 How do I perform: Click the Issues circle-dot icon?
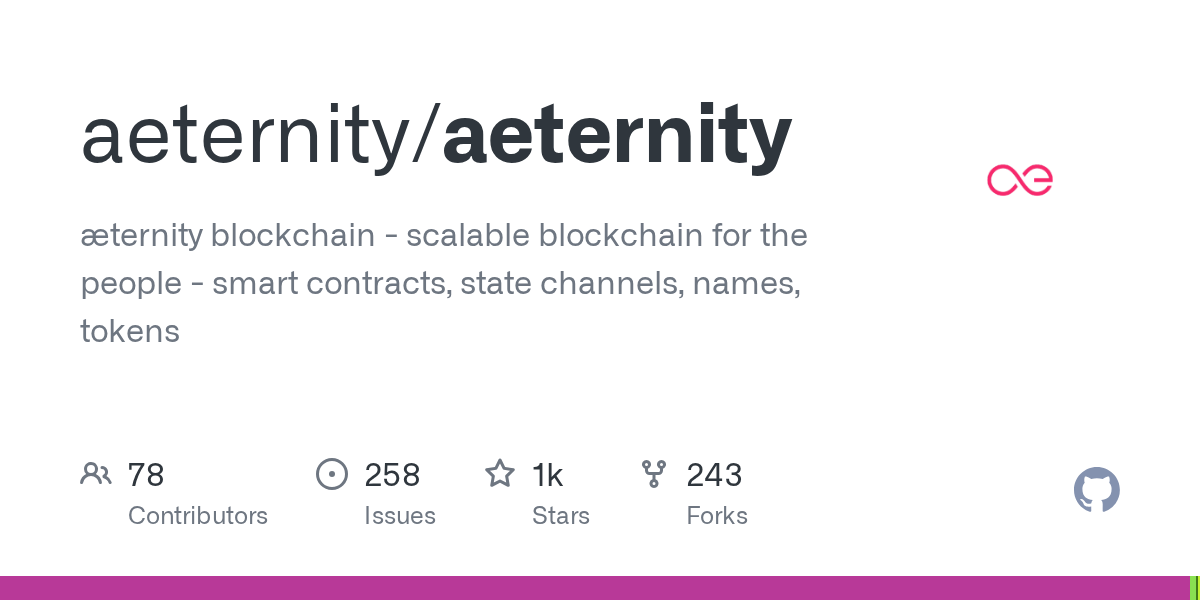click(332, 474)
